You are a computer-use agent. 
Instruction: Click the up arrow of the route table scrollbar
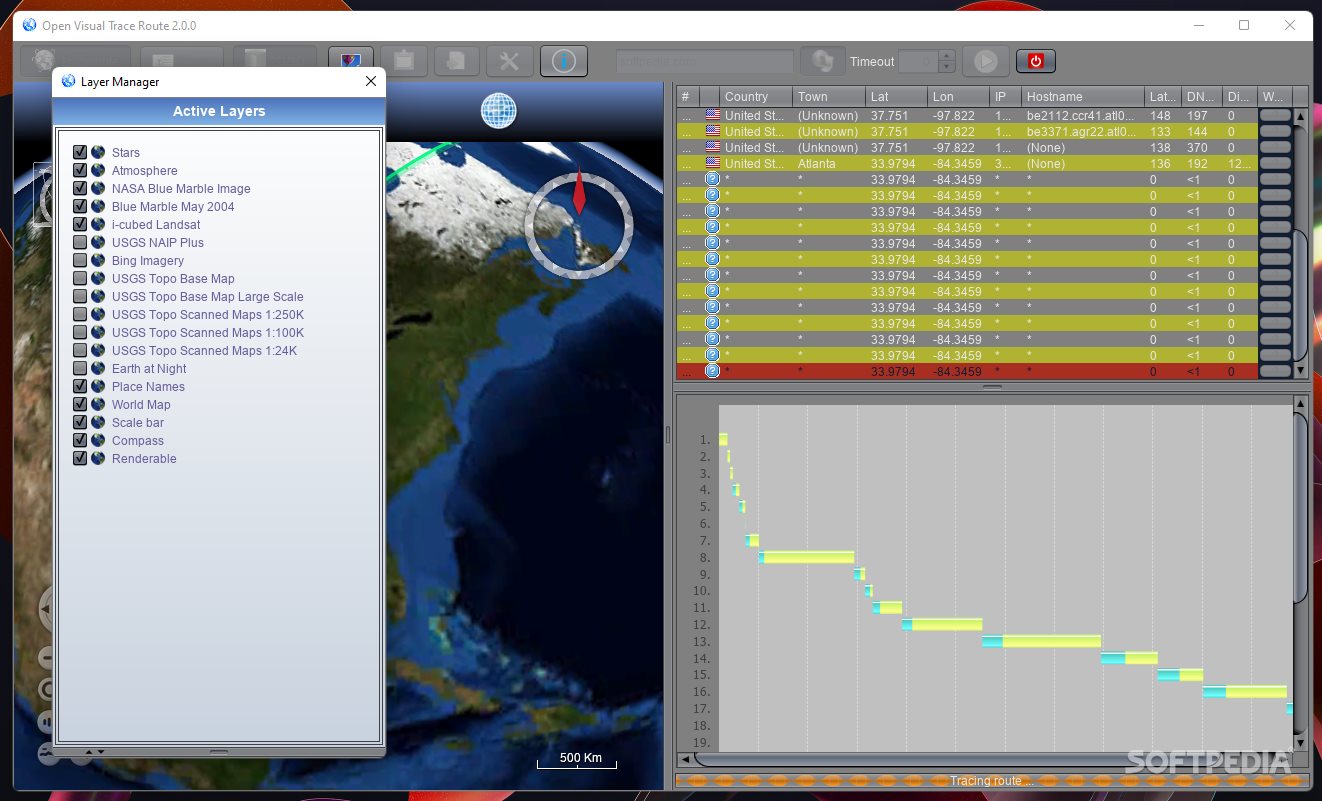(1300, 117)
